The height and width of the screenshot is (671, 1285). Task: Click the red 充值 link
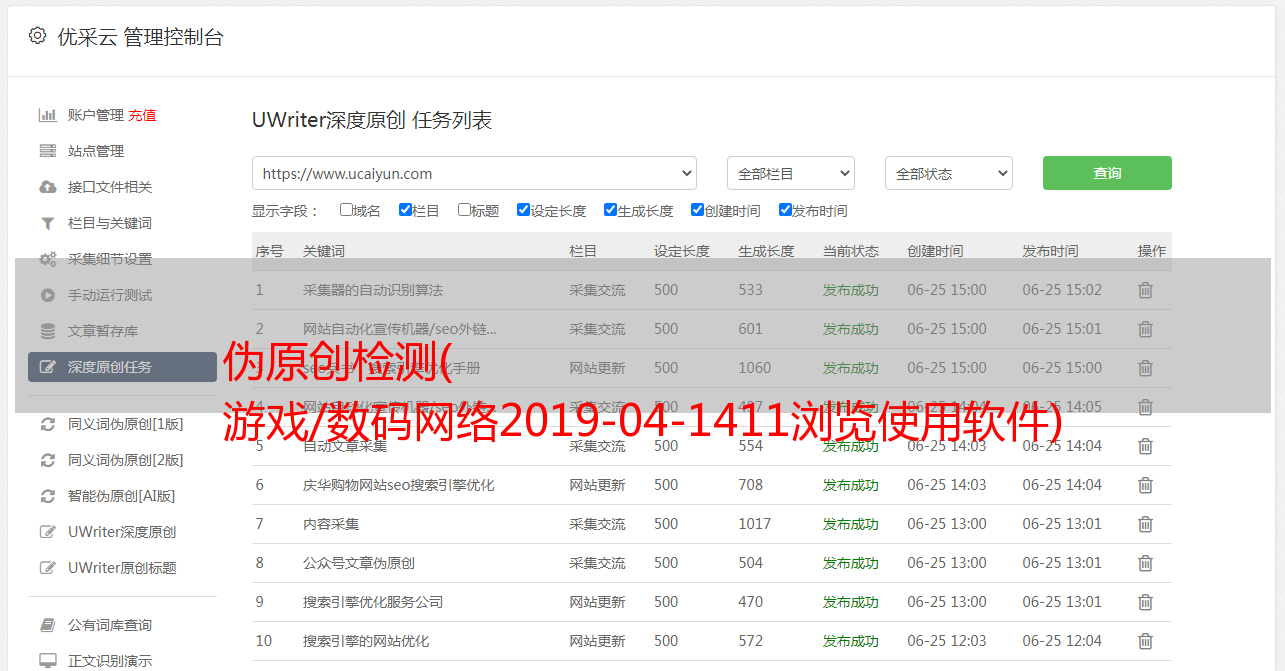pyautogui.click(x=142, y=115)
